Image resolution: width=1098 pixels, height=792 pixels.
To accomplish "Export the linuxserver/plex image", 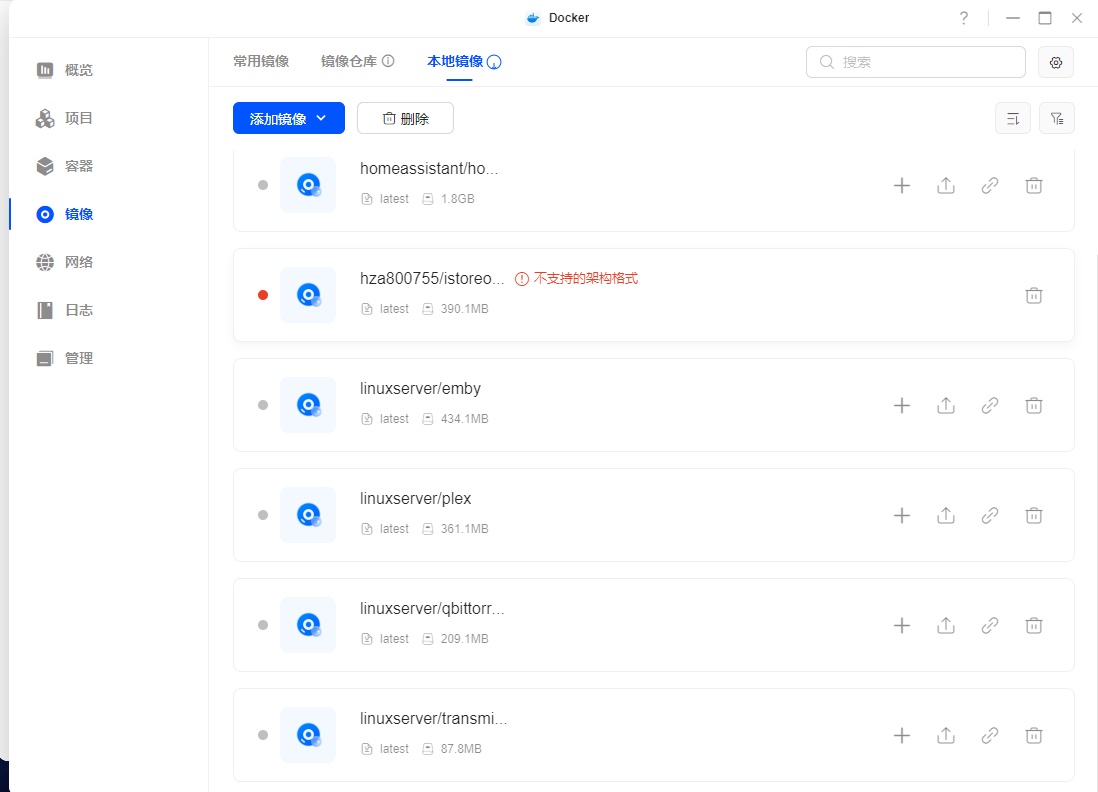I will (946, 515).
